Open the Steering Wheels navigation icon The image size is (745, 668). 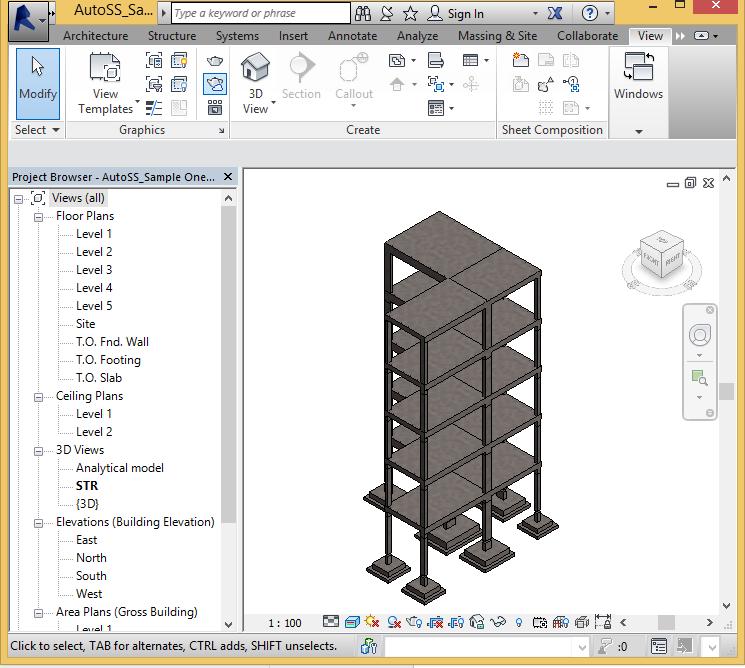pos(699,335)
